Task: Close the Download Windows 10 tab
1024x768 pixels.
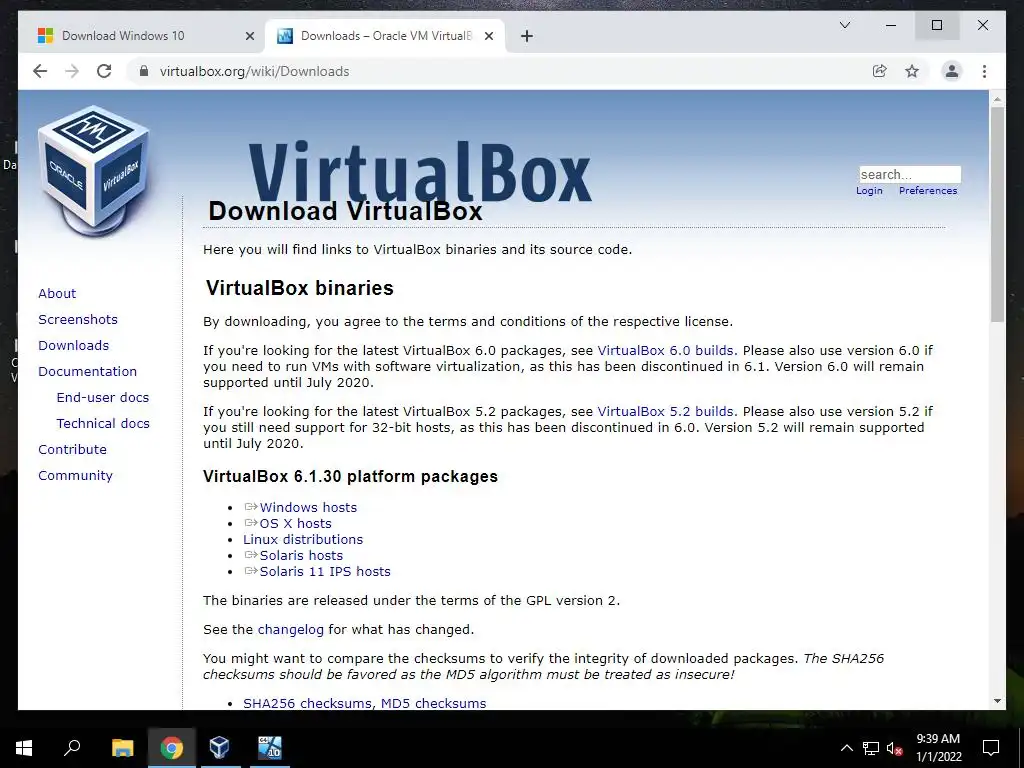Action: [249, 36]
